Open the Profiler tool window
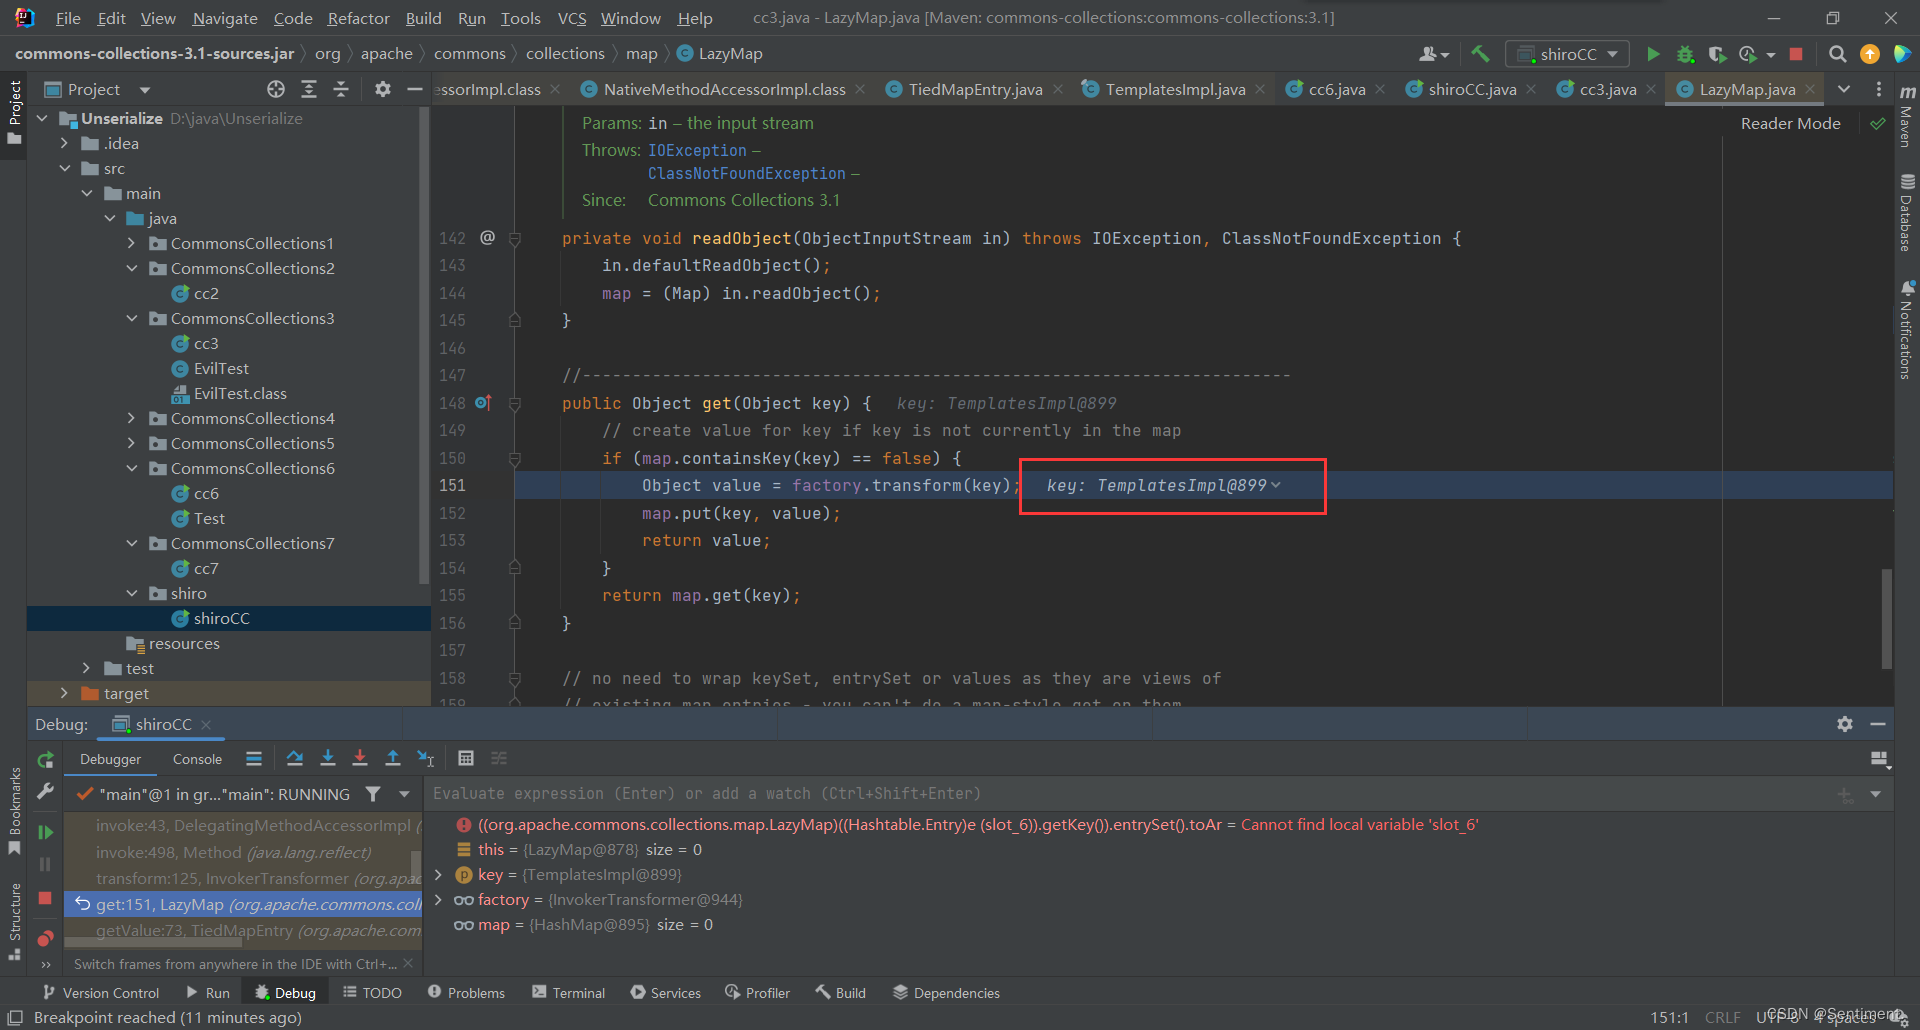This screenshot has width=1920, height=1030. point(757,993)
